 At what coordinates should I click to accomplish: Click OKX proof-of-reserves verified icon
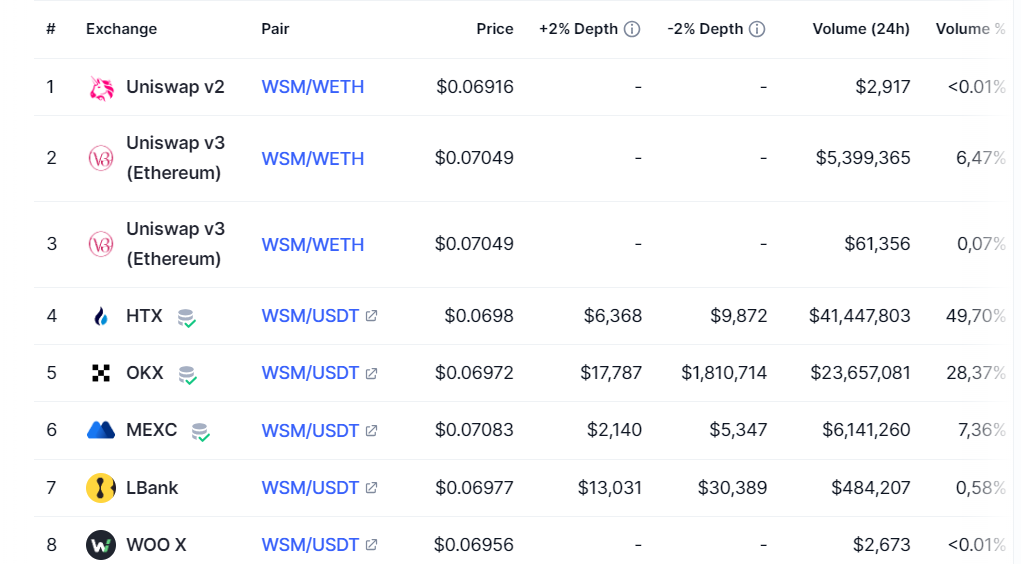188,375
